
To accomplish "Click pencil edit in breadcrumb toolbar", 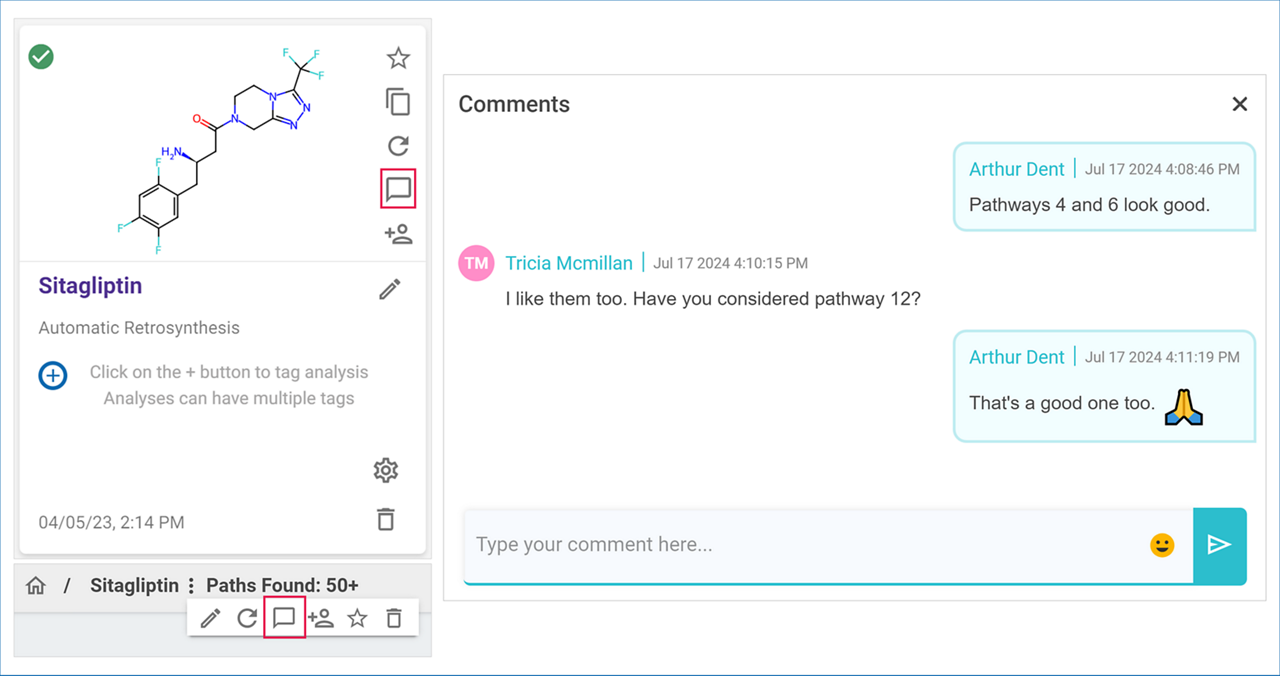I will (210, 618).
